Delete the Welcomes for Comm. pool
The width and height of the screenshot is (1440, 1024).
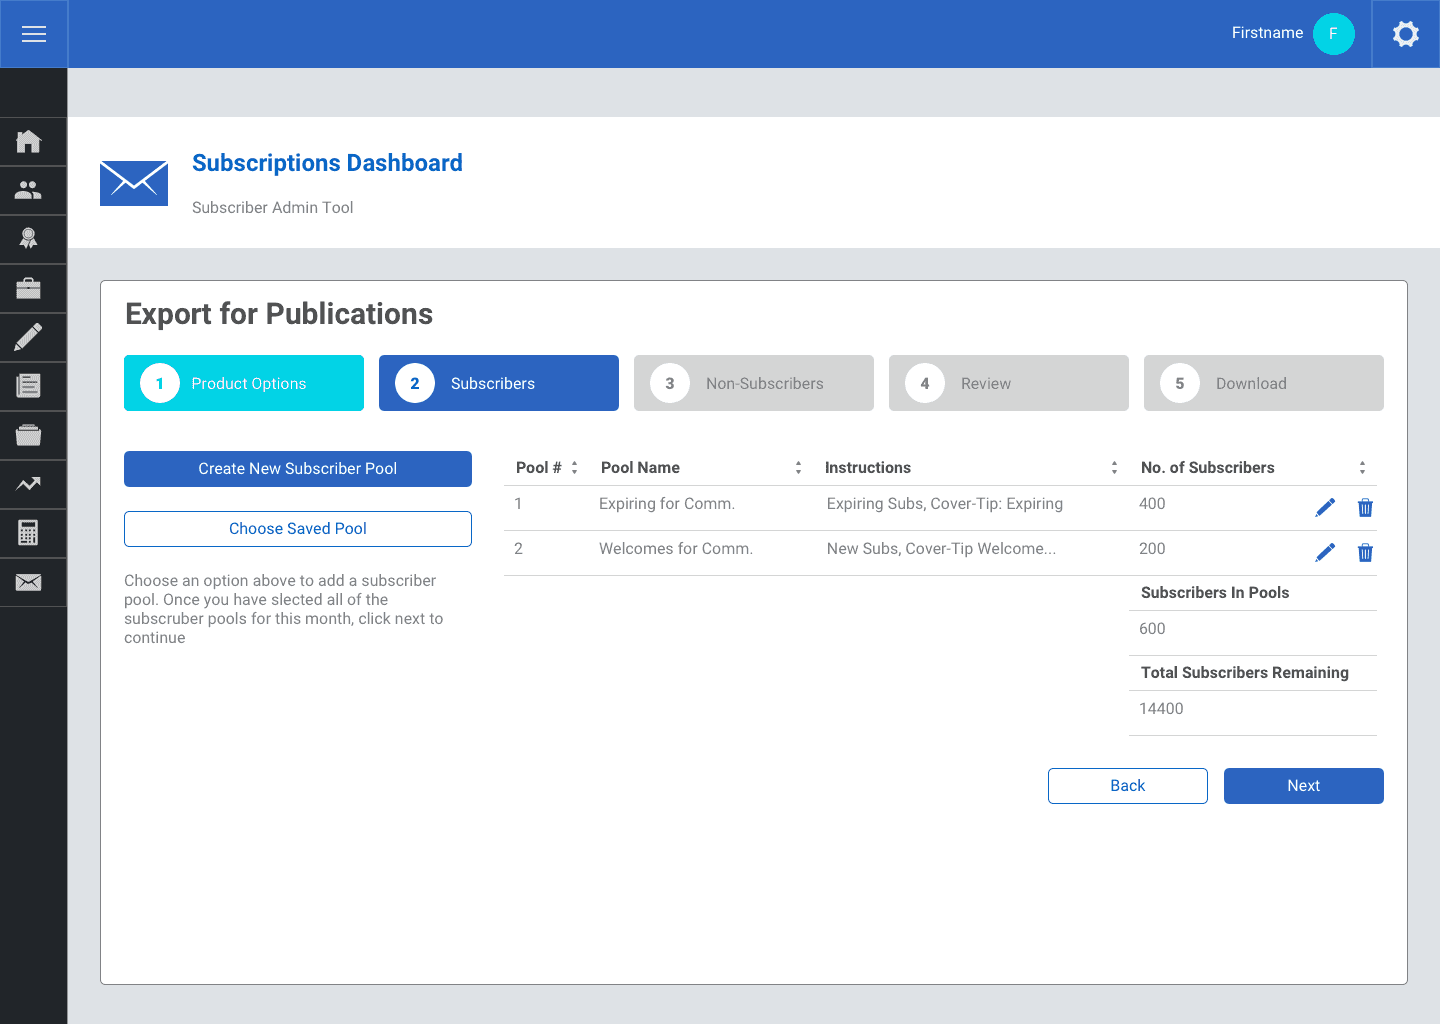click(x=1365, y=553)
